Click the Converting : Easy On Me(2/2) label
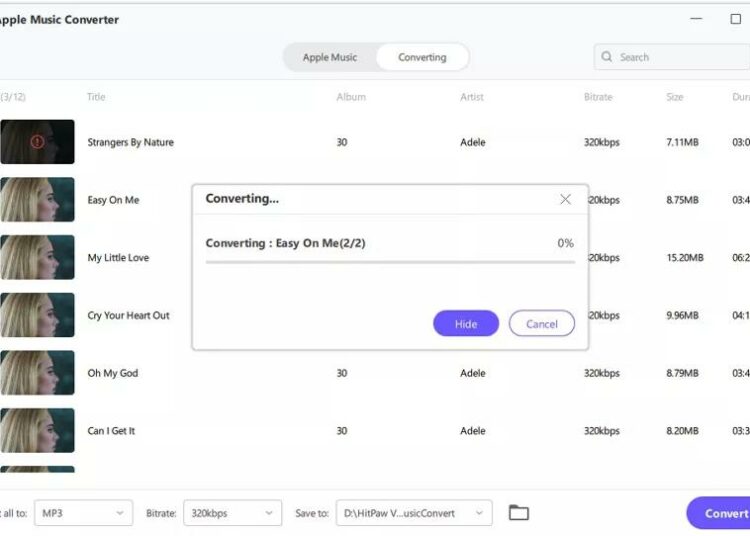750x536 pixels. coord(285,243)
